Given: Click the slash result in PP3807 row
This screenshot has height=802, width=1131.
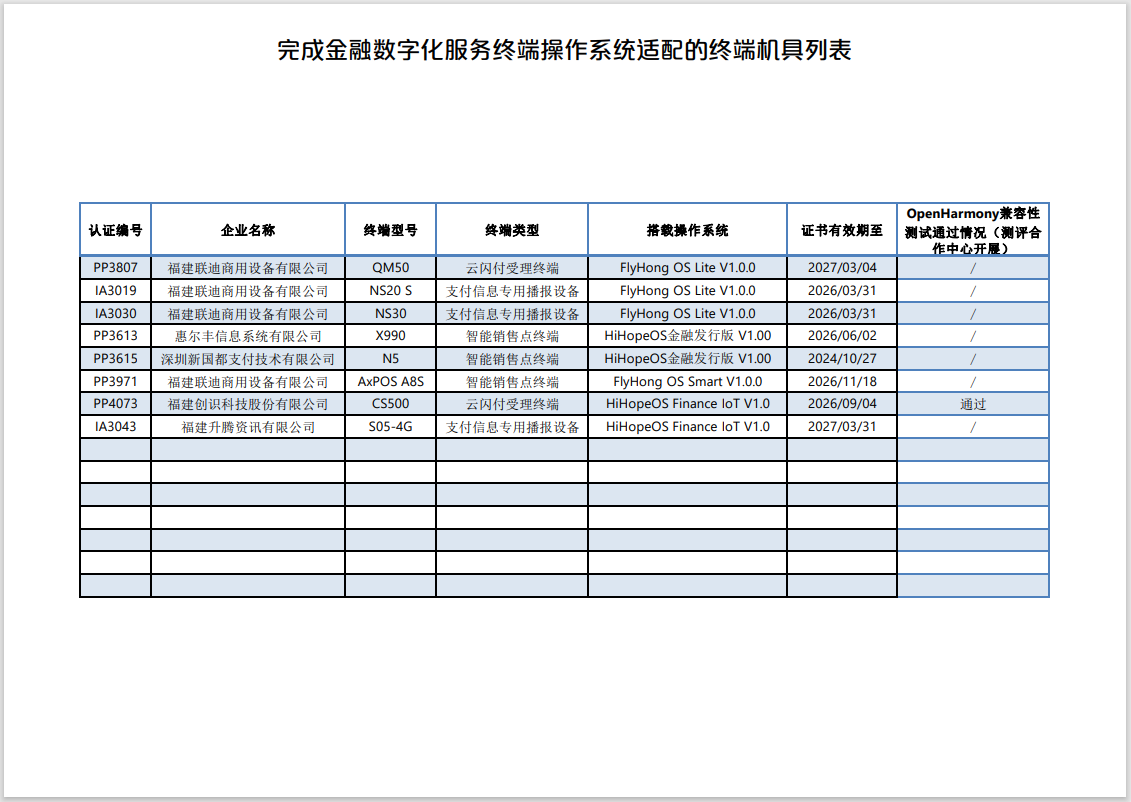Looking at the screenshot, I should point(973,268).
